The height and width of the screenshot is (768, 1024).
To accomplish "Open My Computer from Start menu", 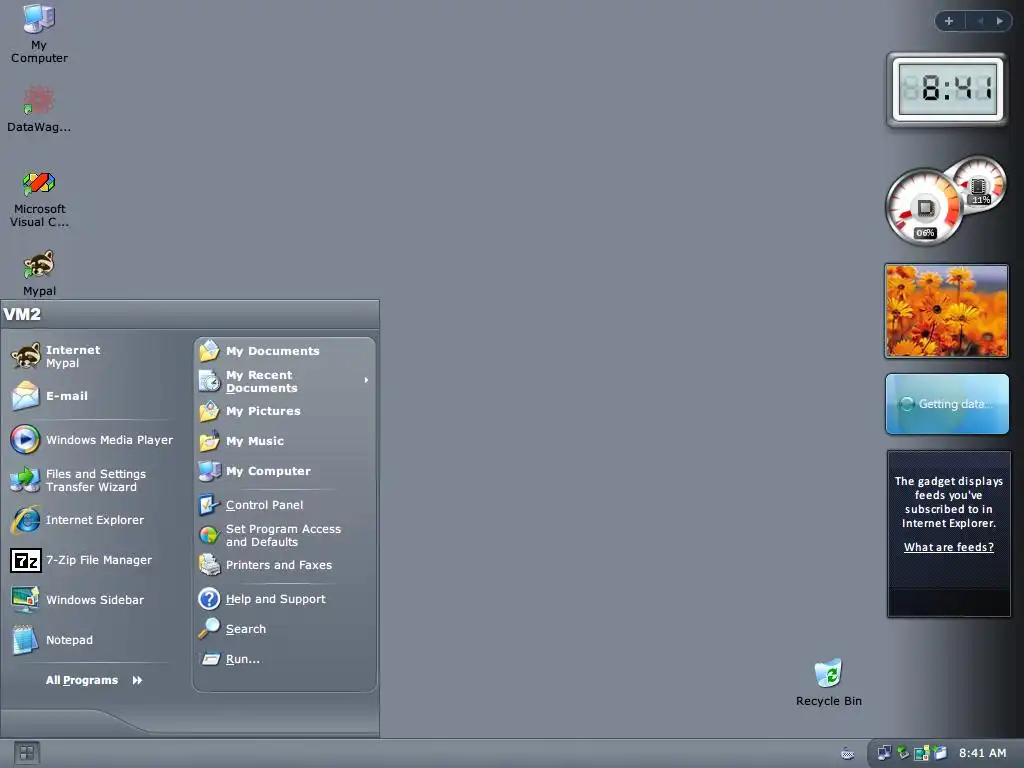I will click(x=285, y=471).
